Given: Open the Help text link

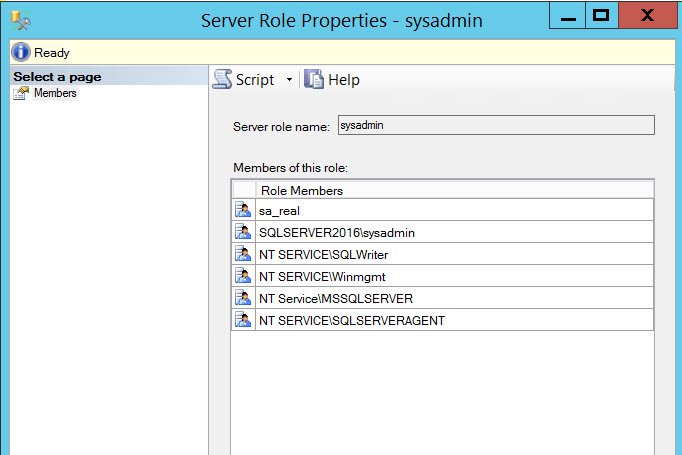Looking at the screenshot, I should coord(344,80).
